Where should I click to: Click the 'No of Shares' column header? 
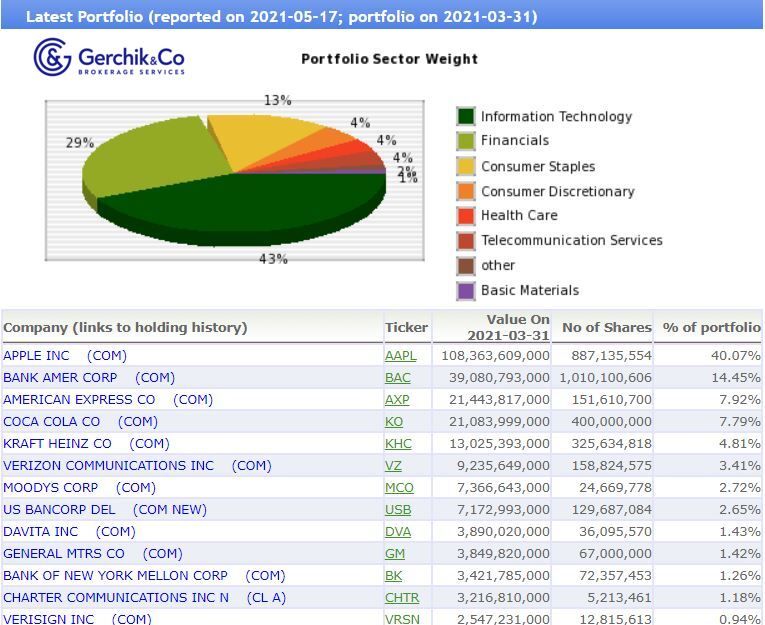606,328
